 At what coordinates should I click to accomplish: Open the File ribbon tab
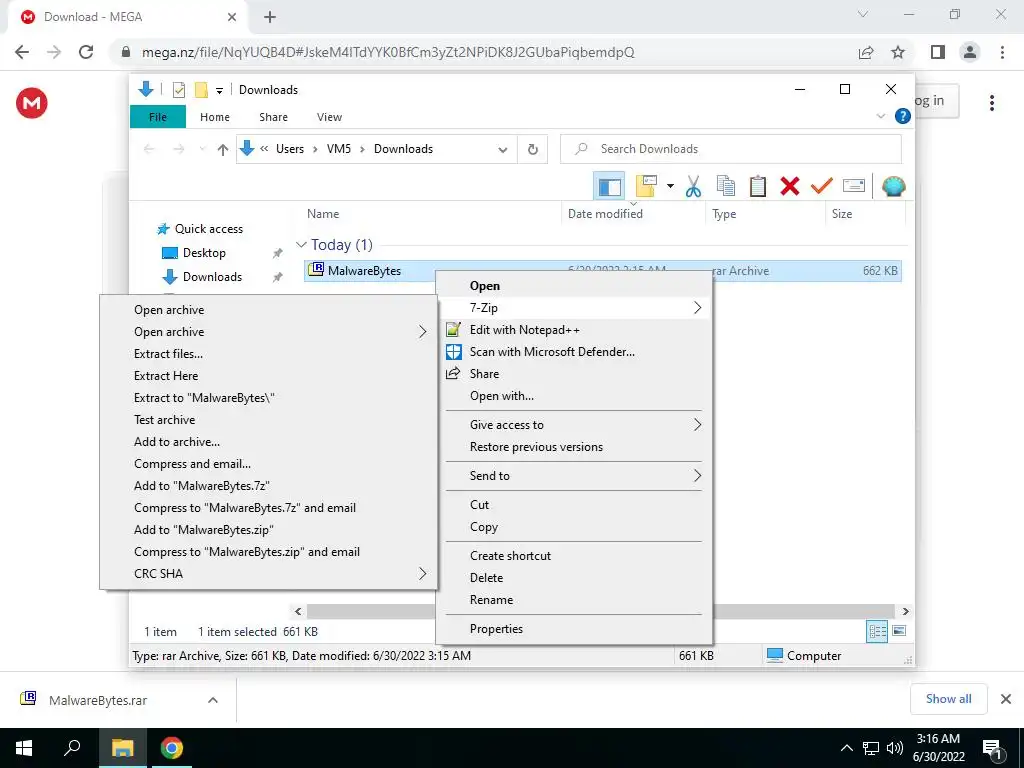tap(158, 117)
